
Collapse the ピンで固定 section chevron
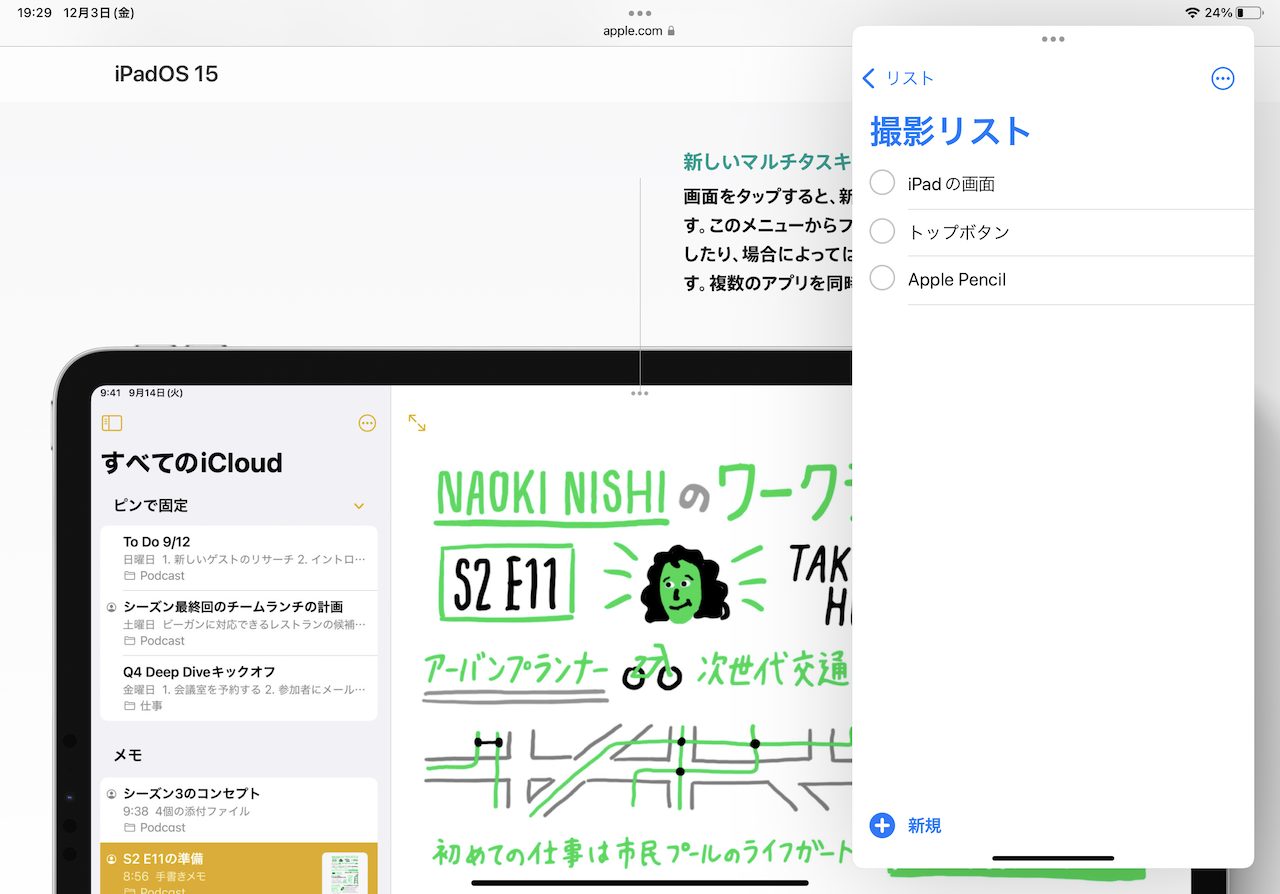click(x=359, y=506)
